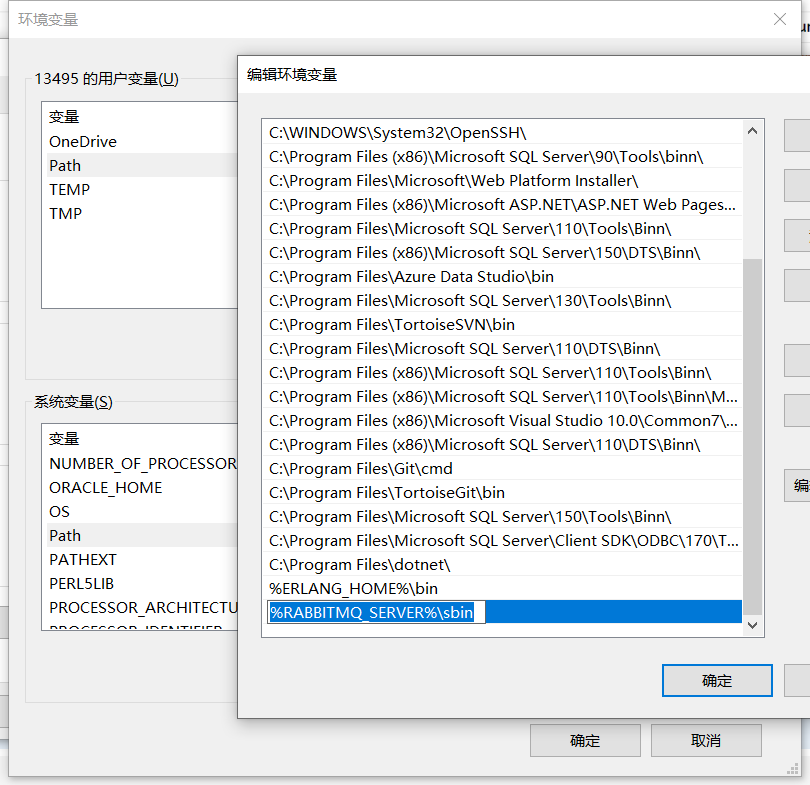This screenshot has width=810, height=785.
Task: Select Path in system variables list
Action: [142, 536]
